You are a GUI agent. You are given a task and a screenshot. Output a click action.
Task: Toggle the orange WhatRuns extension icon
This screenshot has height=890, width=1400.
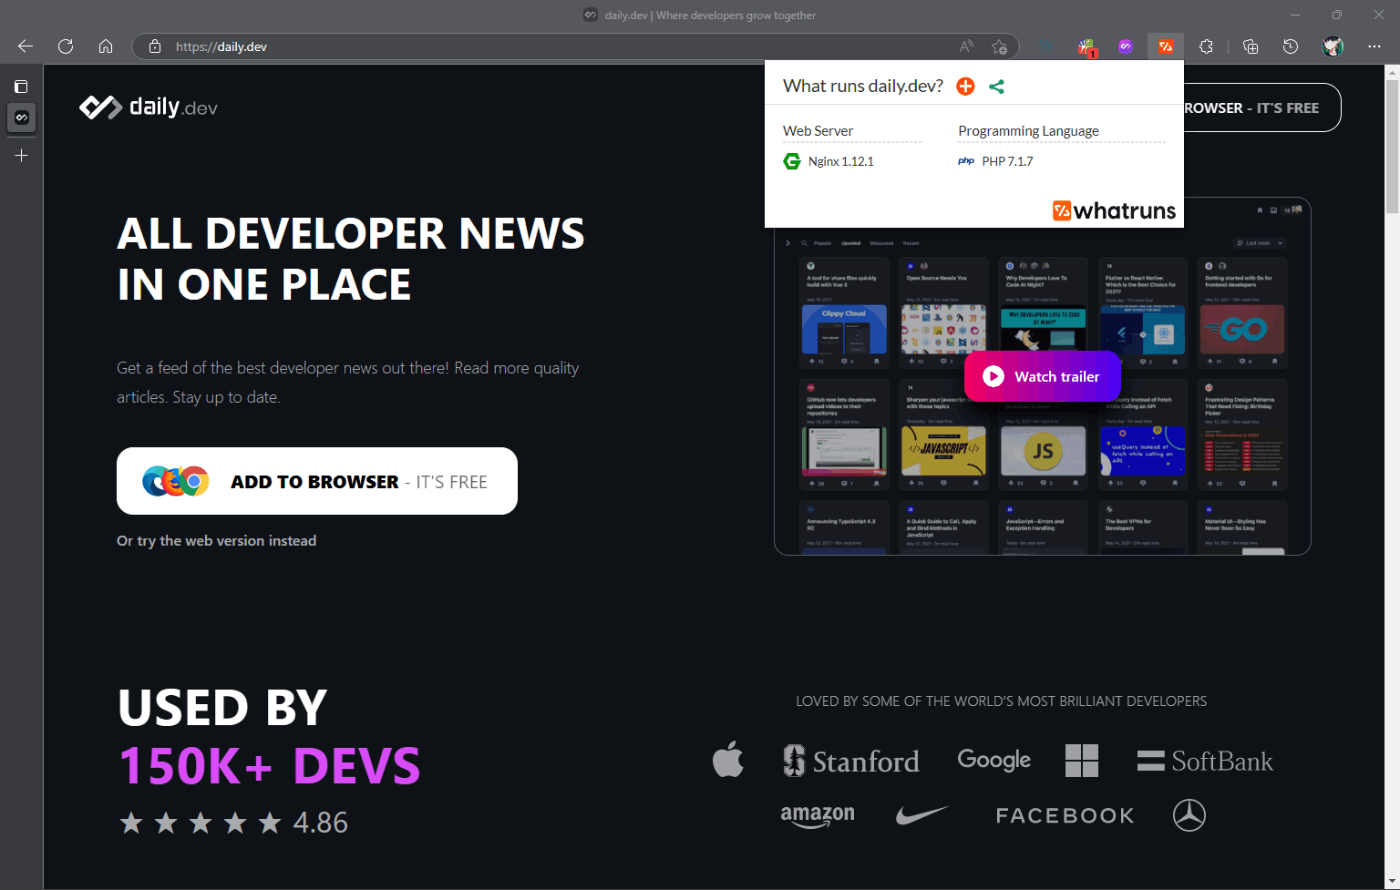(x=1165, y=46)
